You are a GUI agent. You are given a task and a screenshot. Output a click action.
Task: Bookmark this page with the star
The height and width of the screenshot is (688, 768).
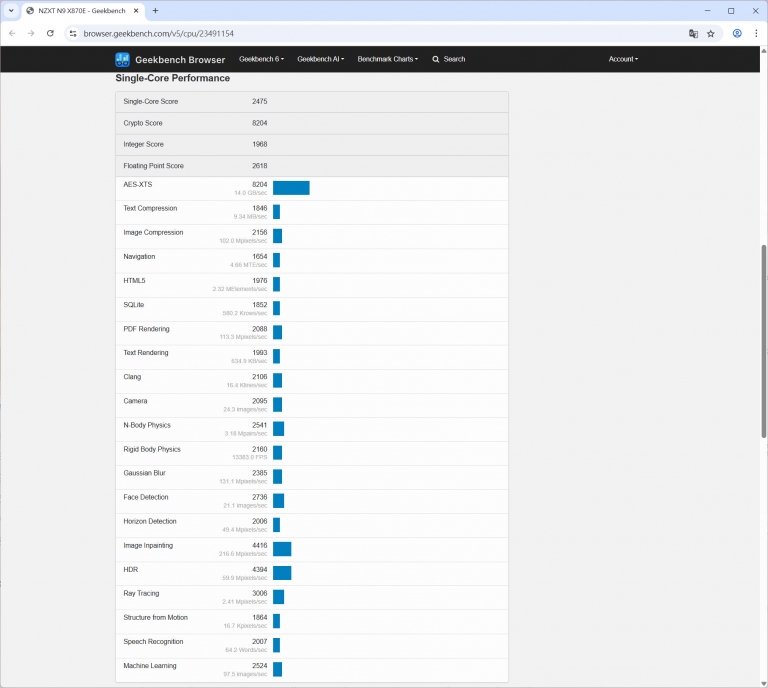(x=711, y=33)
